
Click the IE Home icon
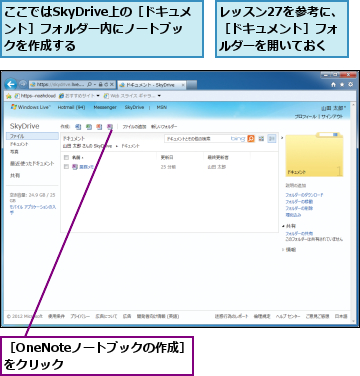333,85
